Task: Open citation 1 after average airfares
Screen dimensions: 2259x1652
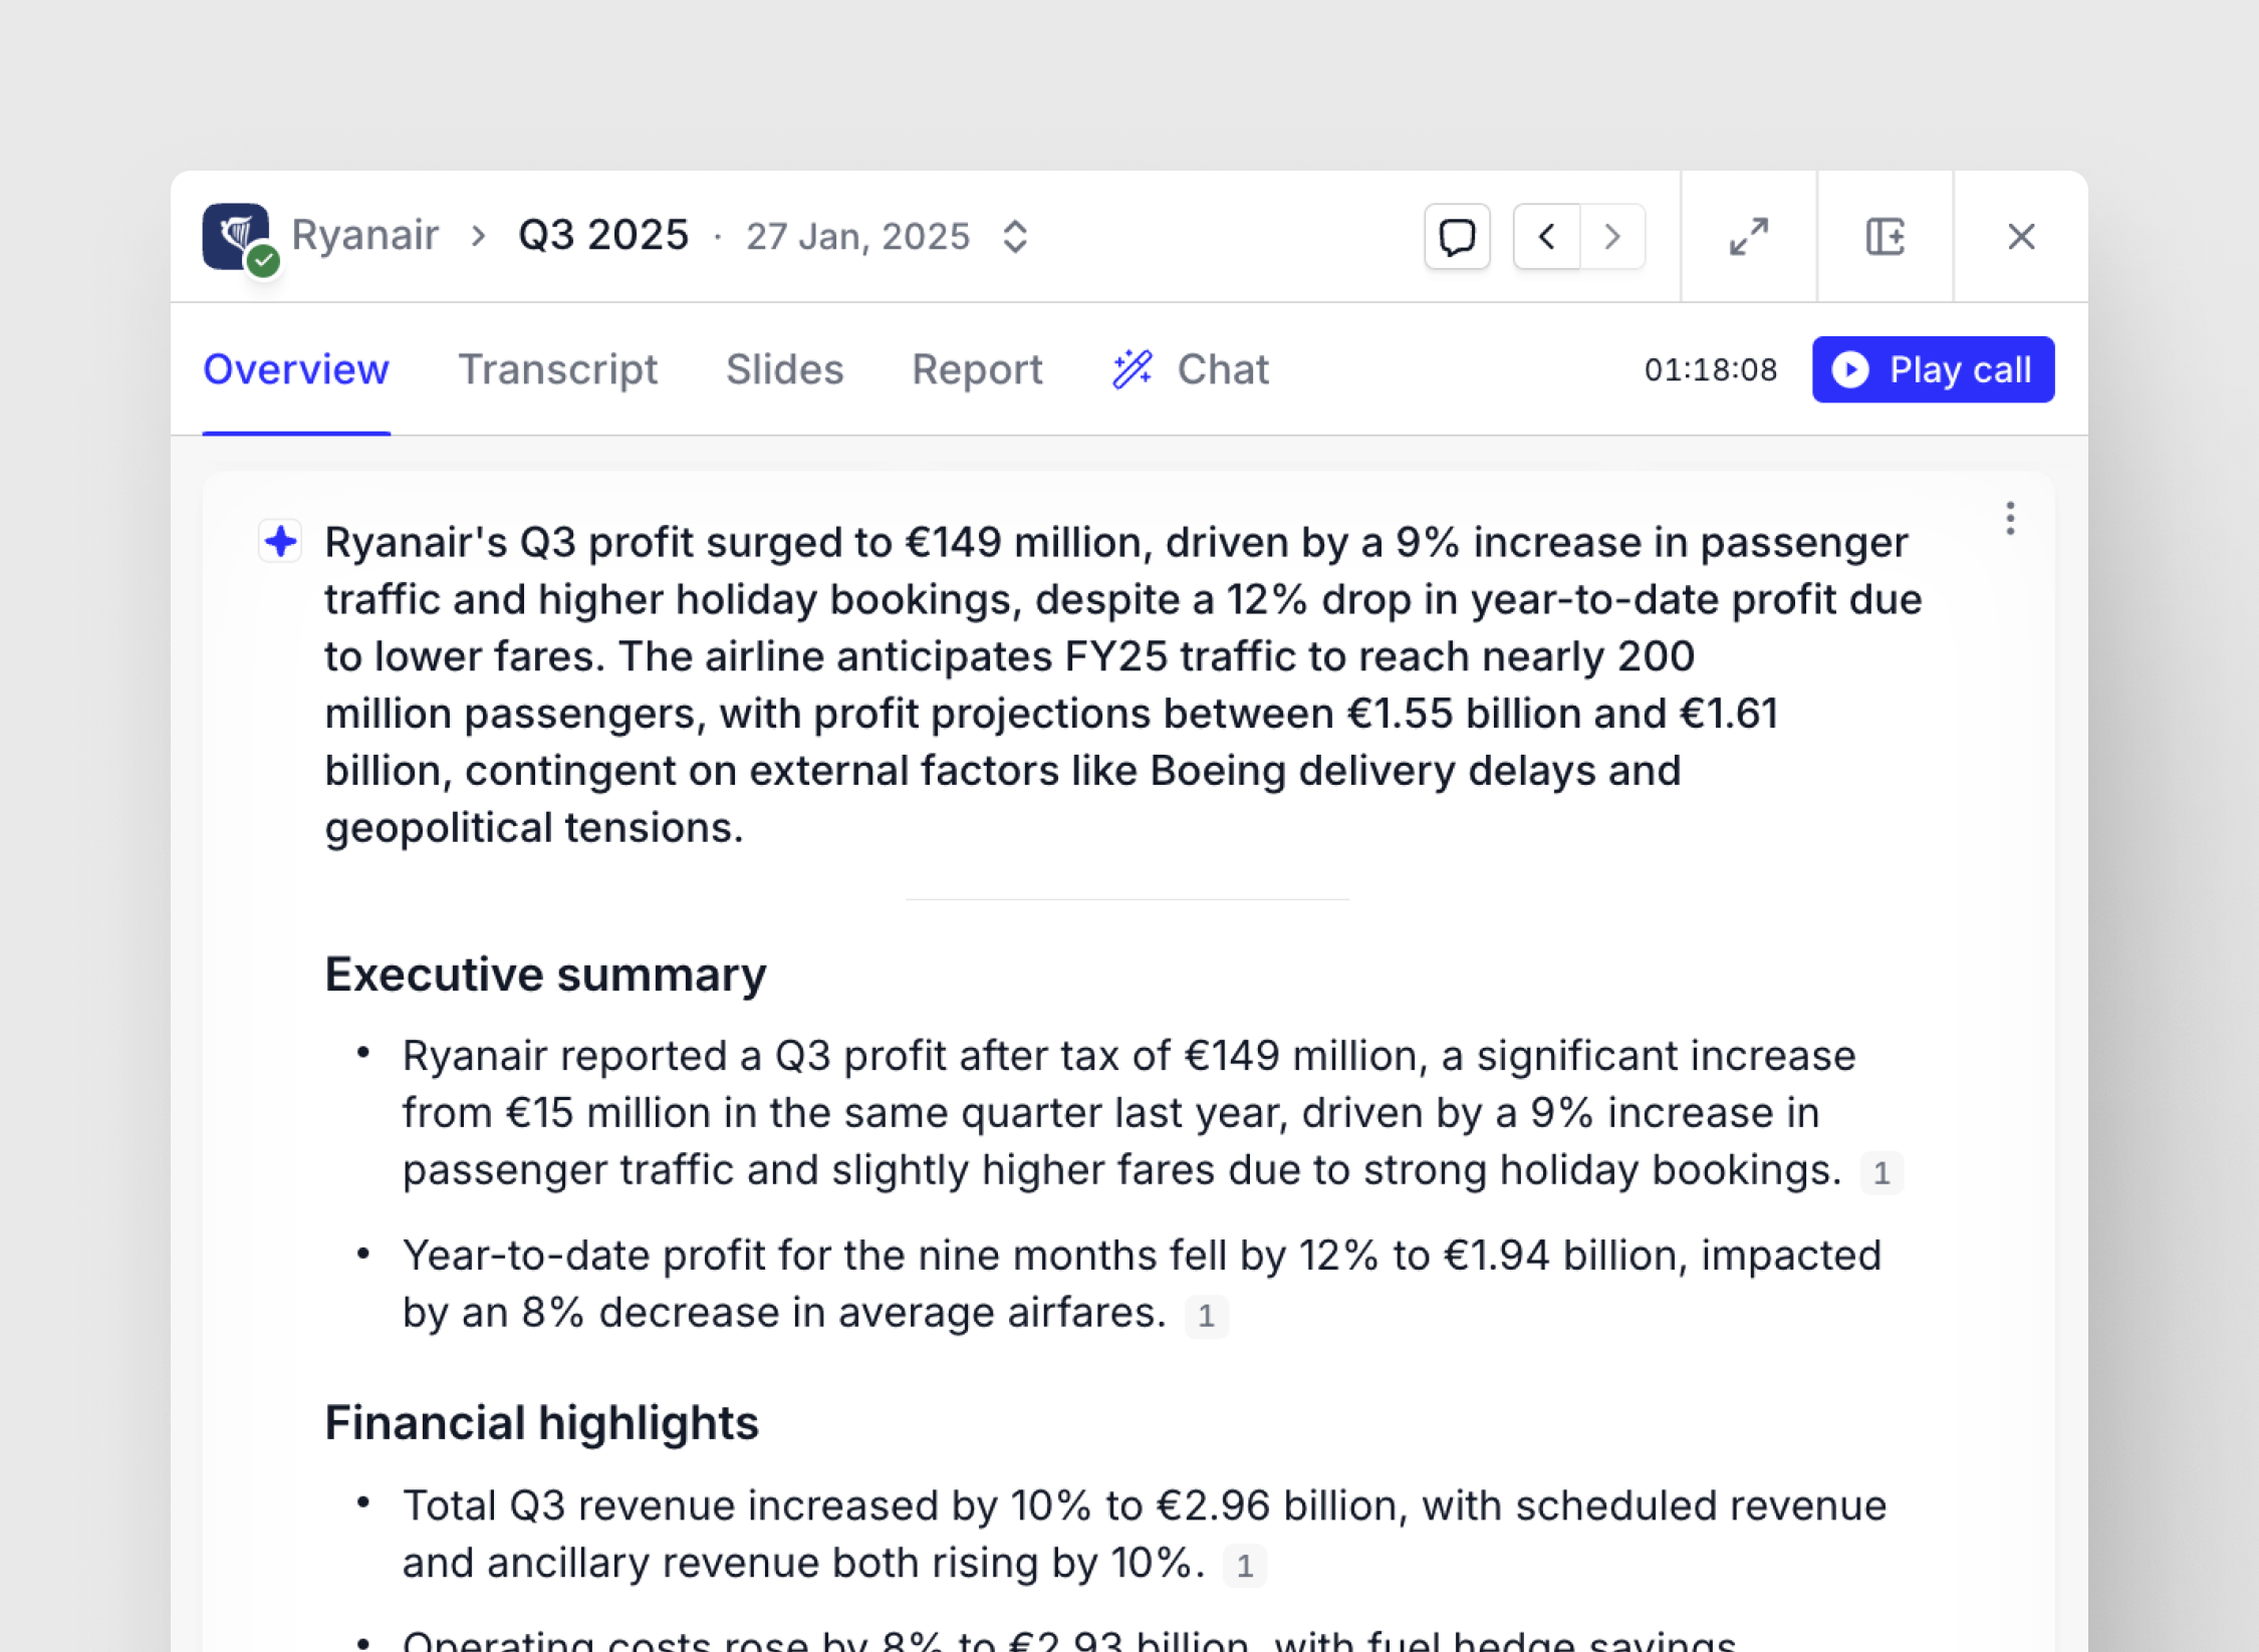Action: pyautogui.click(x=1206, y=1316)
